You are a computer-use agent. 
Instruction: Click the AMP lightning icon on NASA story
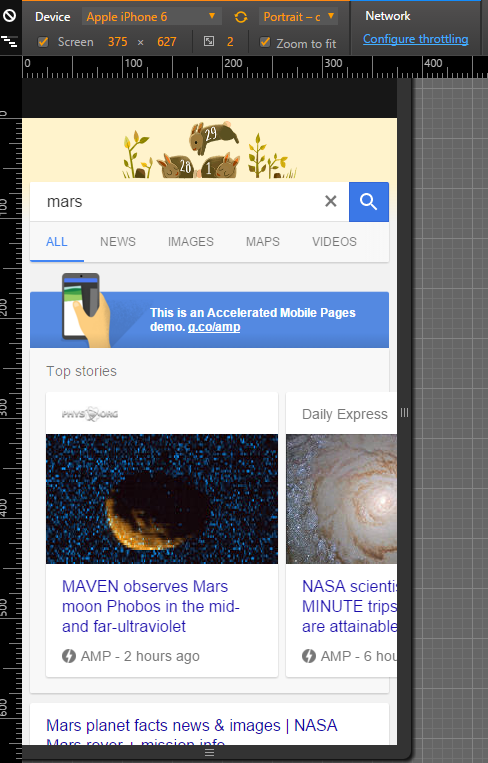click(x=308, y=656)
